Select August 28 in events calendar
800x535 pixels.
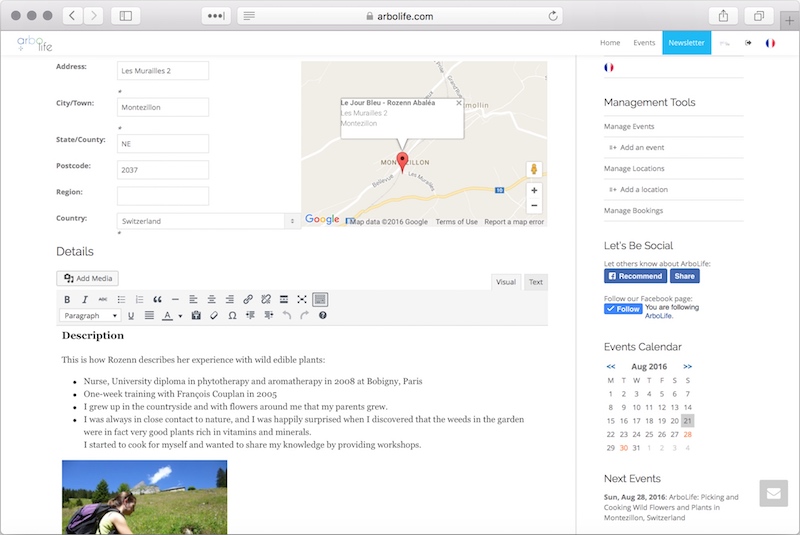tap(687, 435)
